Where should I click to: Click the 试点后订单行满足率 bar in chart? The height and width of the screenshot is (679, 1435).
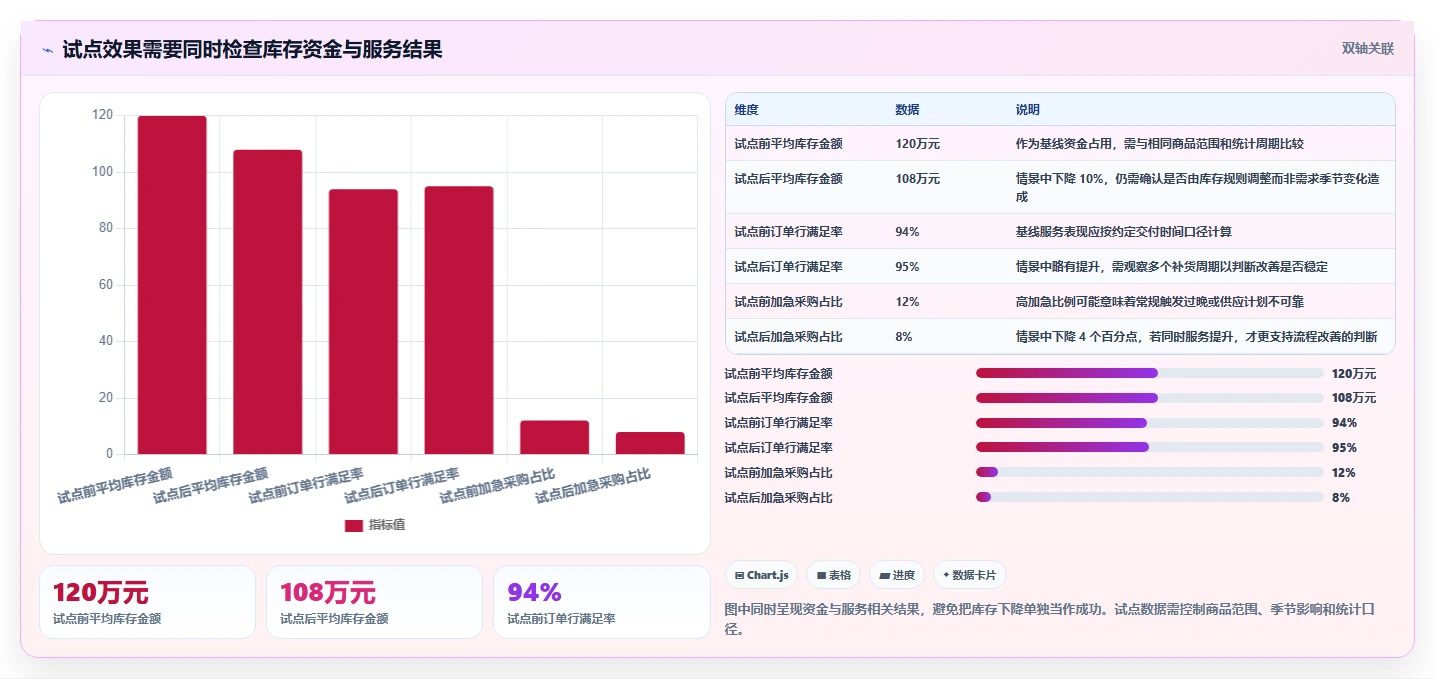459,320
